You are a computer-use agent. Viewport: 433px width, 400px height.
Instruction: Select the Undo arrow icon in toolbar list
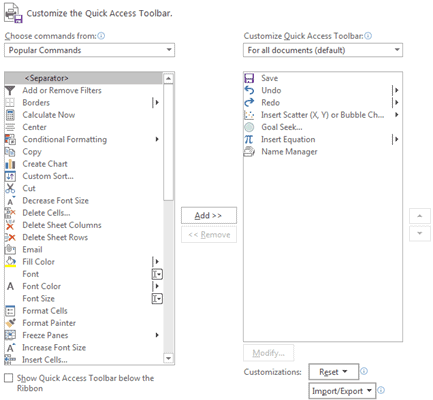coord(249,90)
